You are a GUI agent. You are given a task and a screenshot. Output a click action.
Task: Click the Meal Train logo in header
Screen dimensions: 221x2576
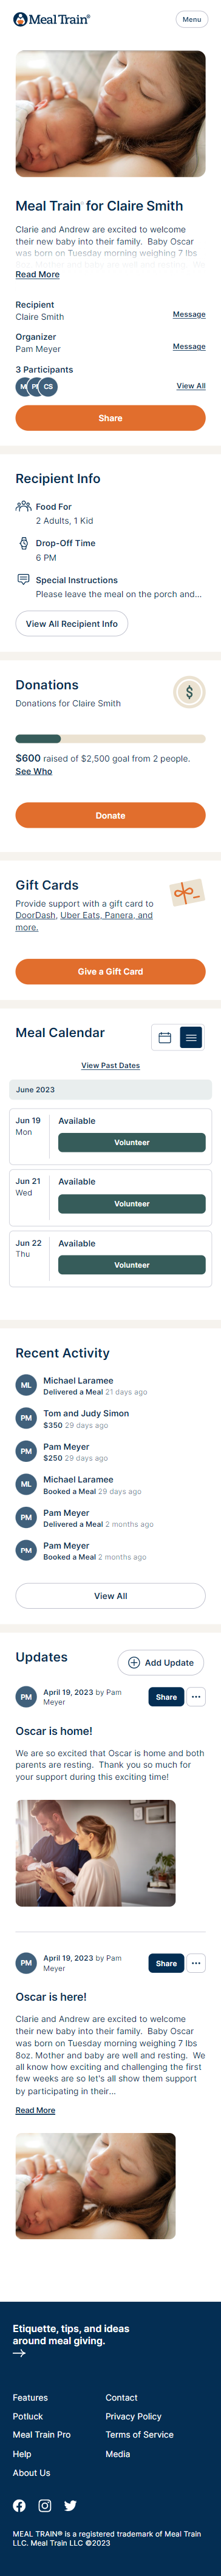[52, 19]
